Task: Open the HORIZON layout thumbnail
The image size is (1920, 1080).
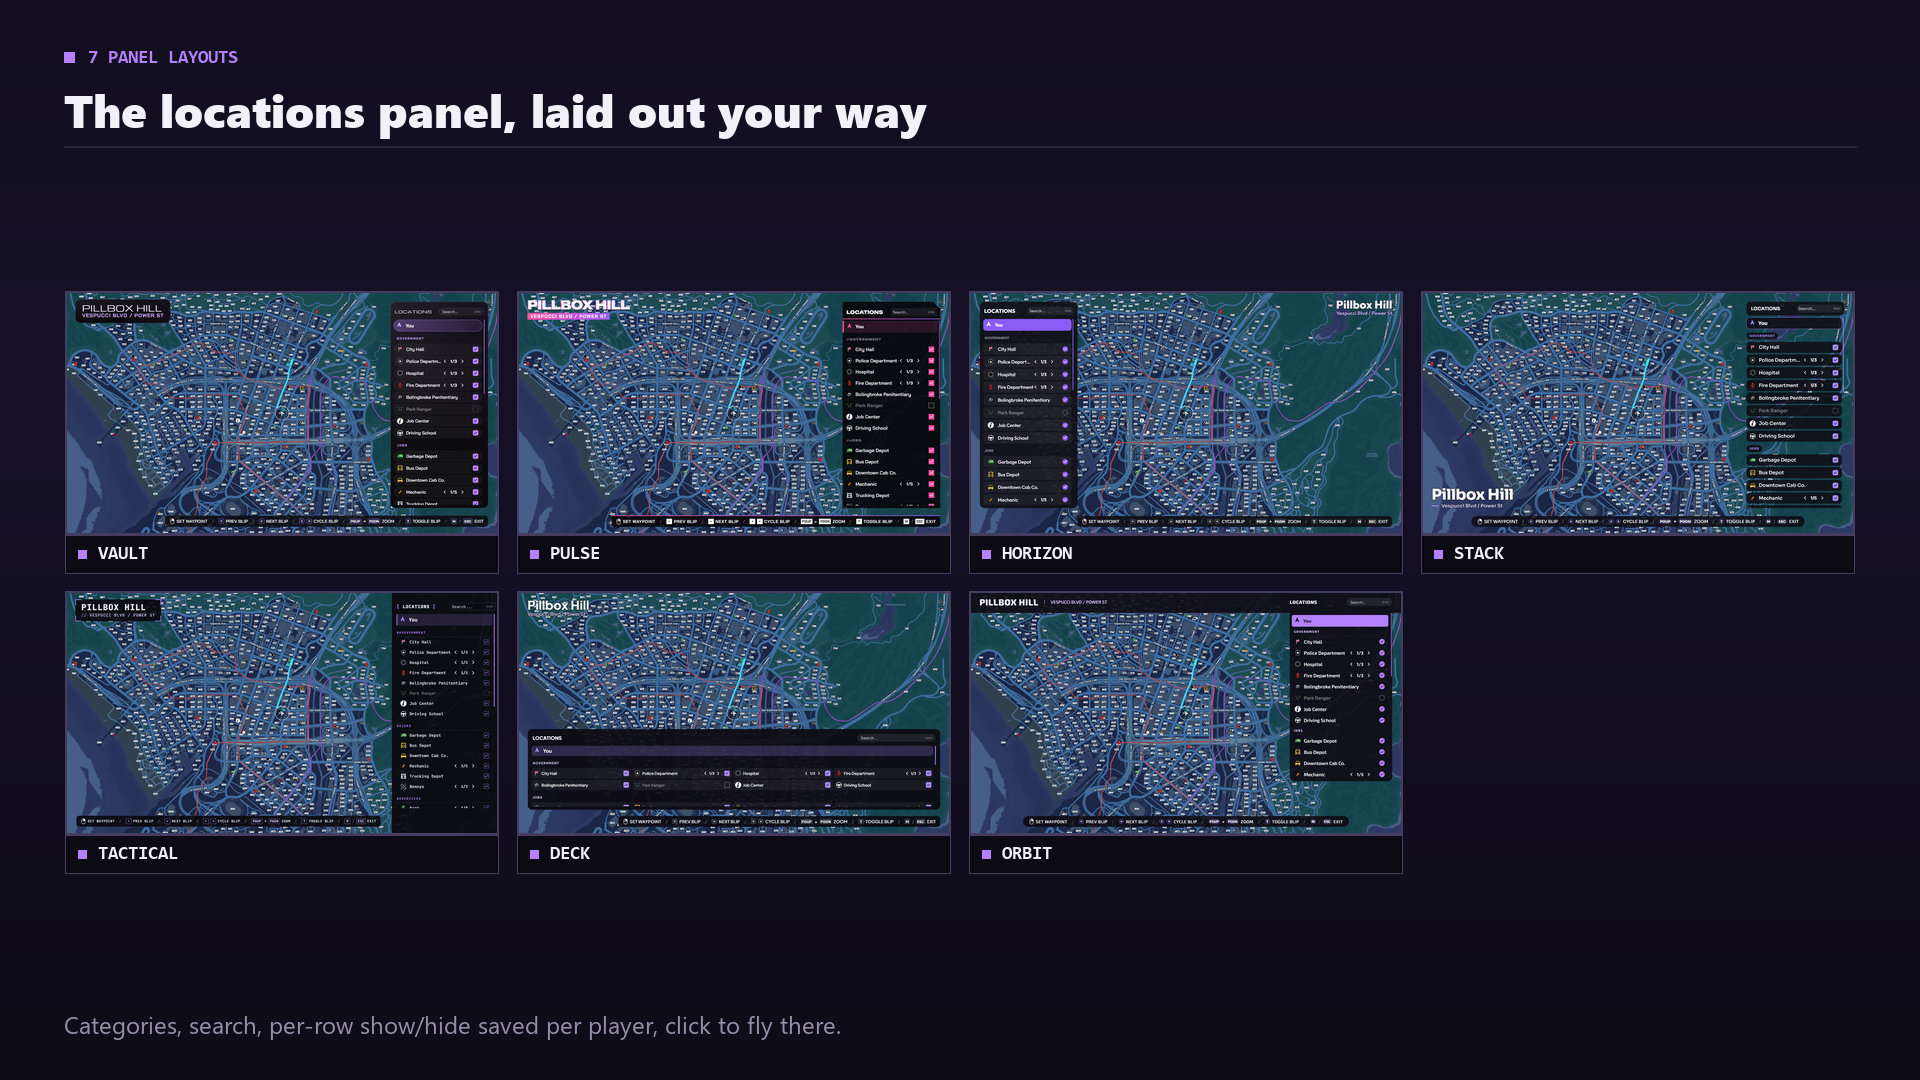Action: coord(1186,413)
